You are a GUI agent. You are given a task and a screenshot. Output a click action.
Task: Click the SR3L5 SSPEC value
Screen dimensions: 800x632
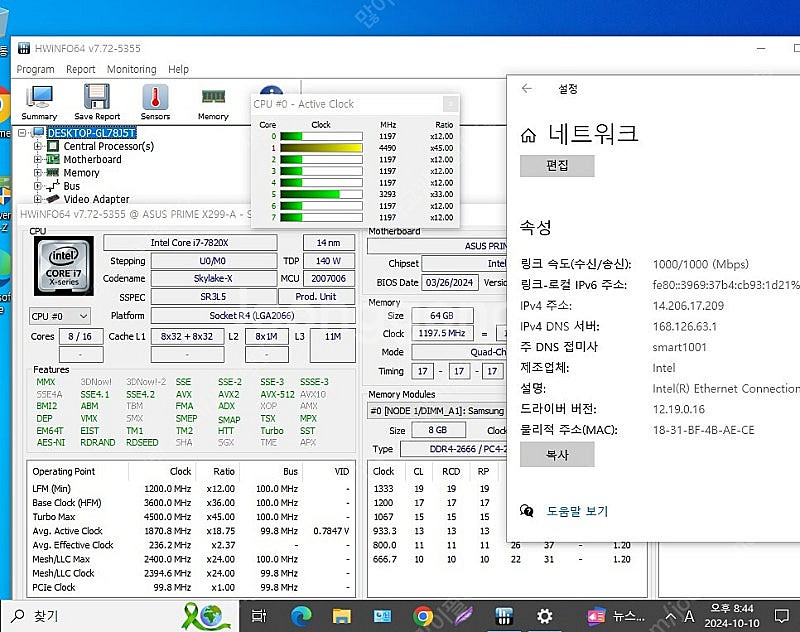213,296
